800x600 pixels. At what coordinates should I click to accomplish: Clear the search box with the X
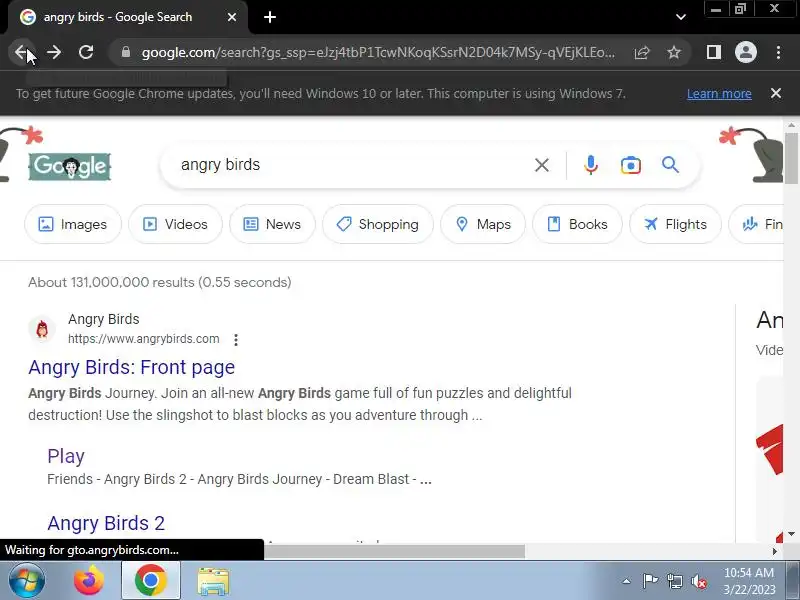[x=542, y=165]
